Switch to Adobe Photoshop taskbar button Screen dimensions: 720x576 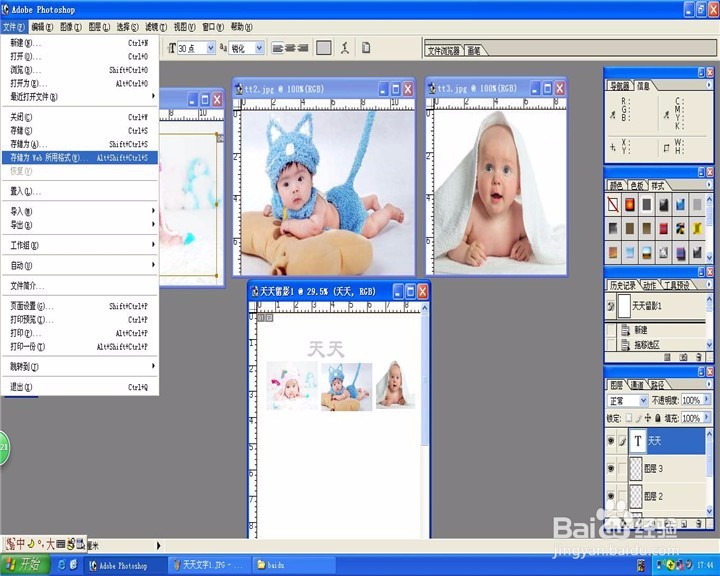pos(124,565)
